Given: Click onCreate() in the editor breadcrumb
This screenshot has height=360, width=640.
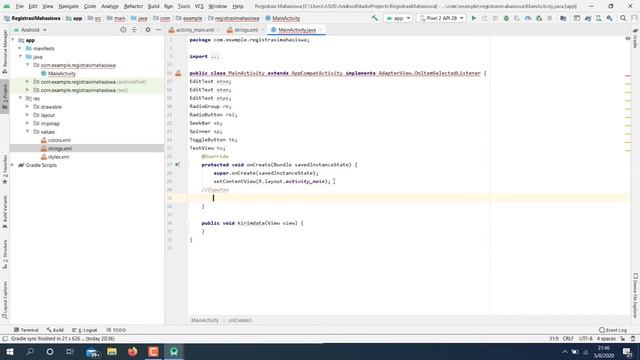Looking at the screenshot, I should pos(240,320).
